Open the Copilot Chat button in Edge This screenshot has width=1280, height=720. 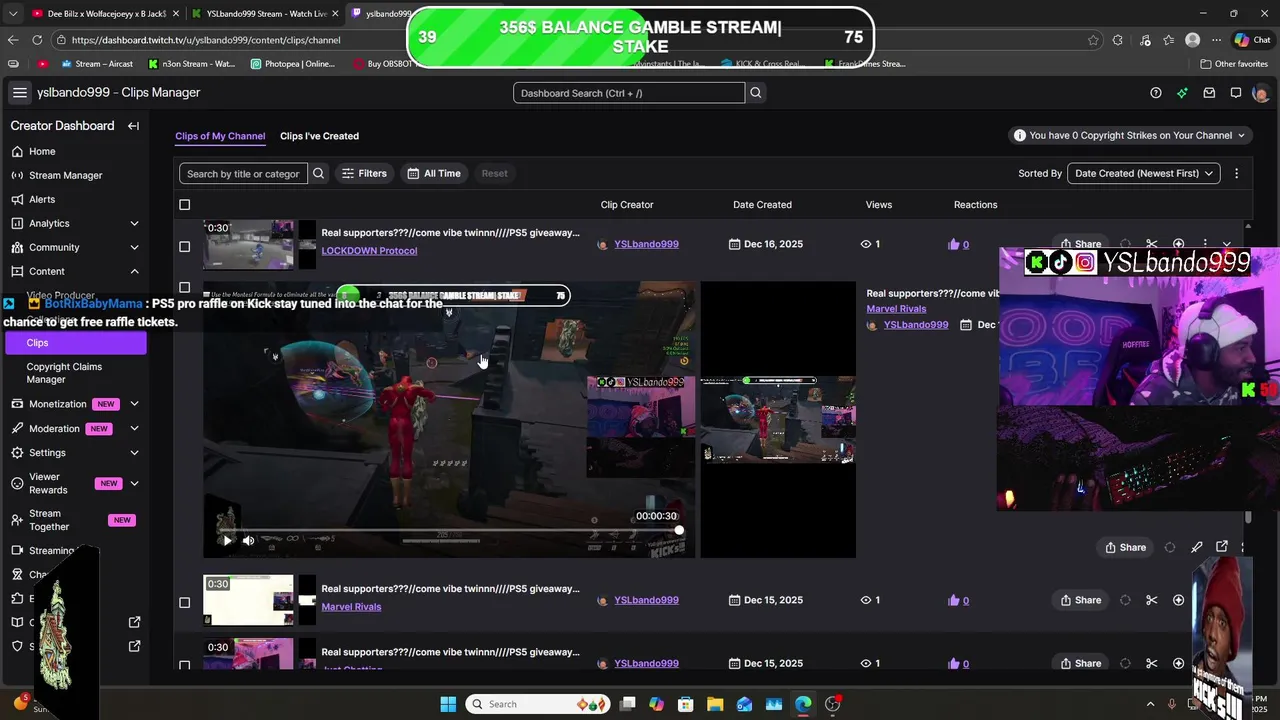pos(1253,40)
